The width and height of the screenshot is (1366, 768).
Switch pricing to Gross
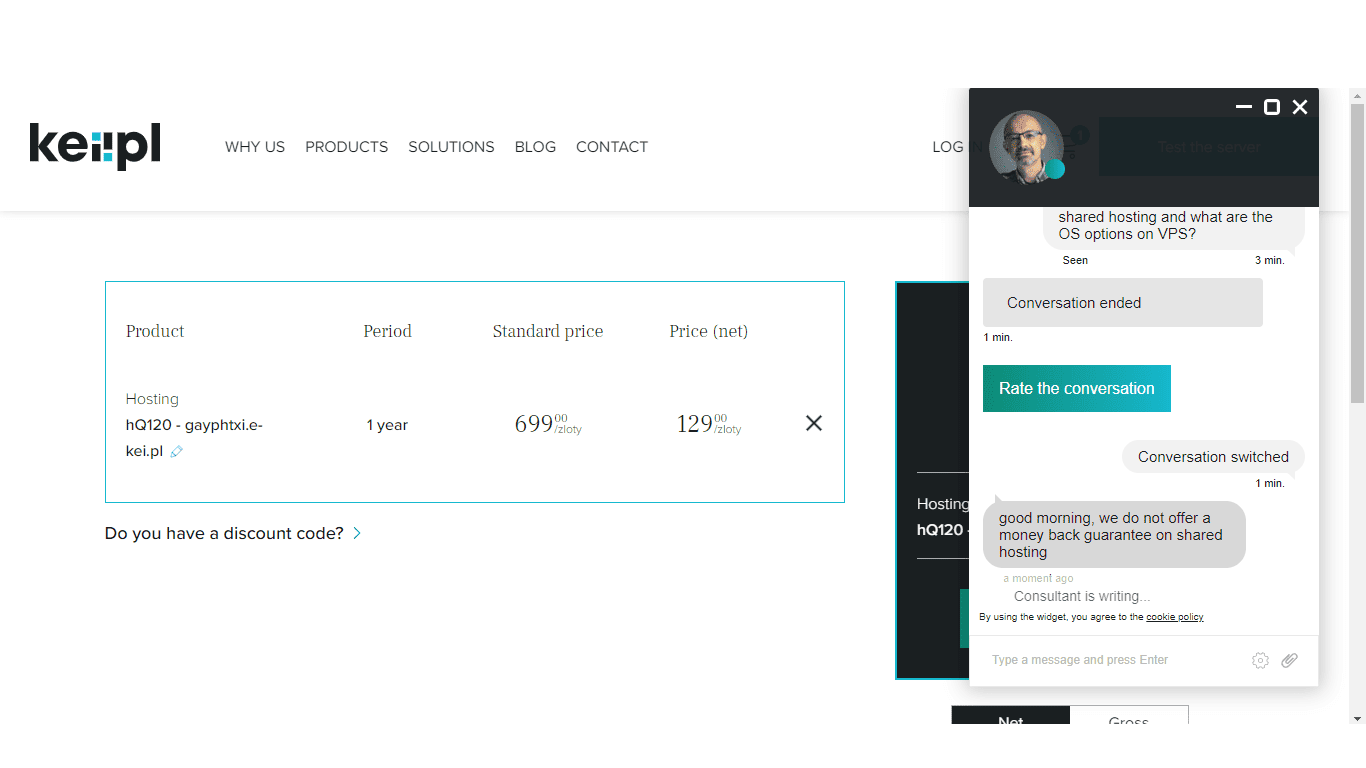pos(1129,716)
